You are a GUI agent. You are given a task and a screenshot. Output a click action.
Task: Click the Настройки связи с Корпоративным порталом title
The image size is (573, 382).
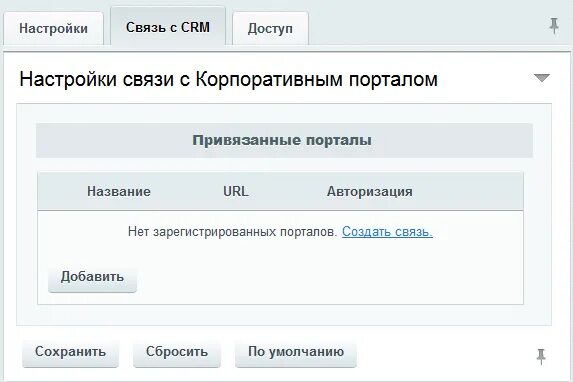228,79
